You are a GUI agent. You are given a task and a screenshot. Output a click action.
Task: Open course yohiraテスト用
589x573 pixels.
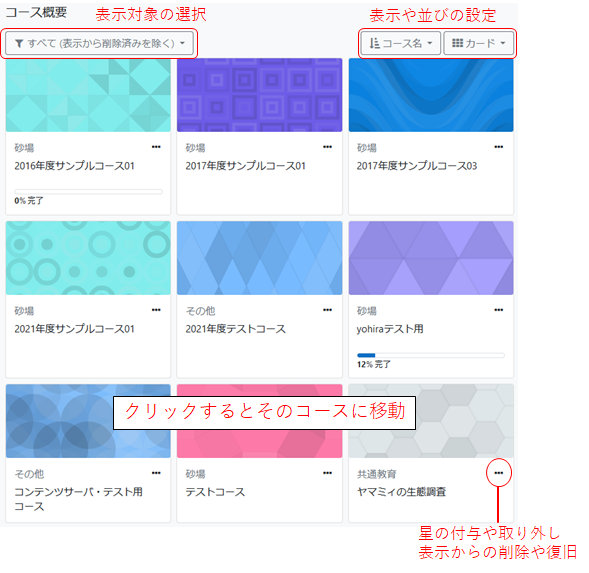coord(390,329)
